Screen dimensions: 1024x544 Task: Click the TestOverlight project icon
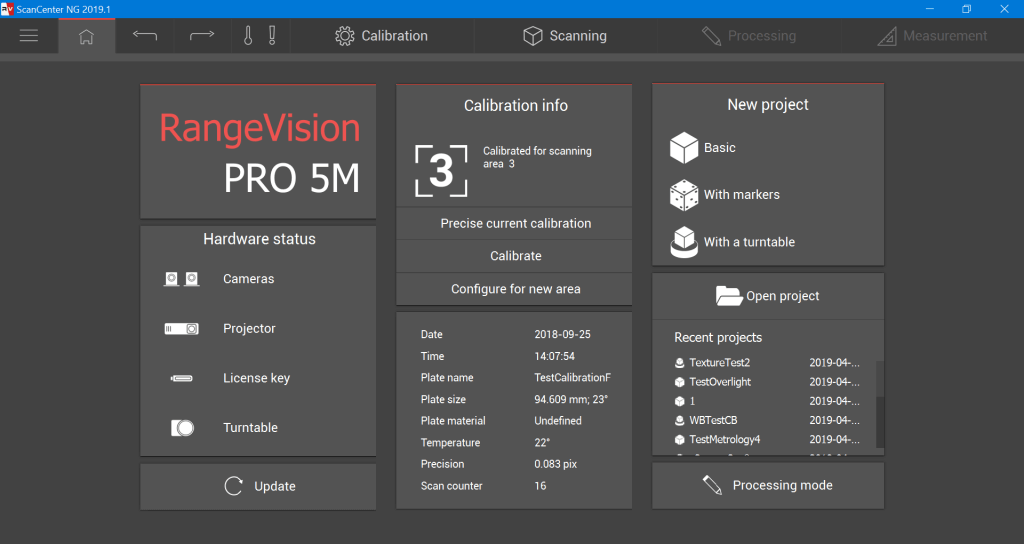coord(679,382)
